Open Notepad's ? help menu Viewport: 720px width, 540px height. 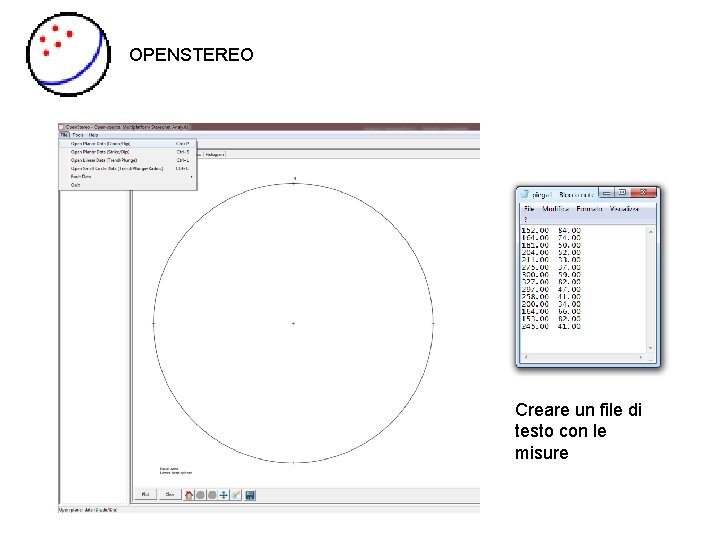pos(526,219)
